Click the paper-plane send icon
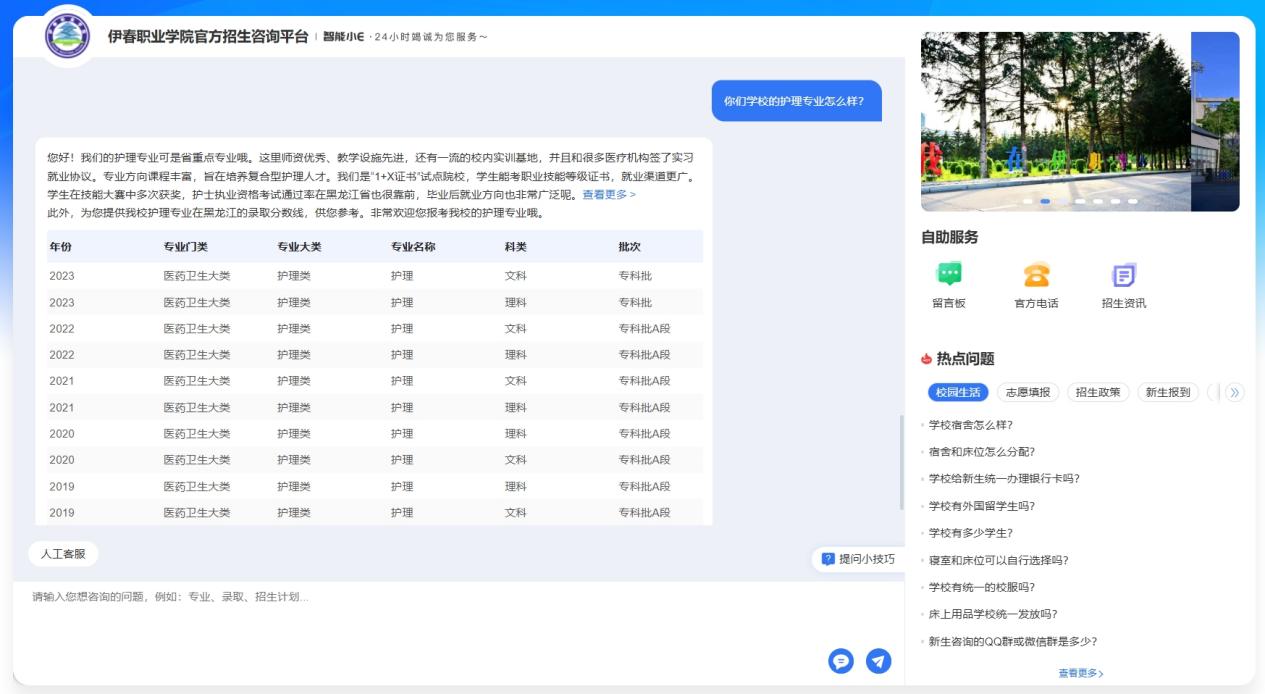This screenshot has height=694, width=1265. click(878, 661)
